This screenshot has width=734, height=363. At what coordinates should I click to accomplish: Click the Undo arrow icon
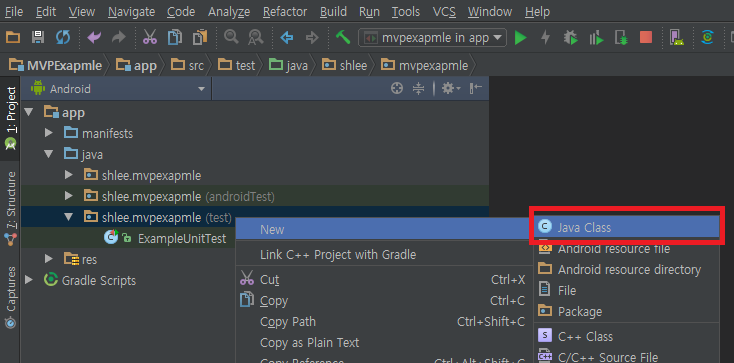(94, 37)
